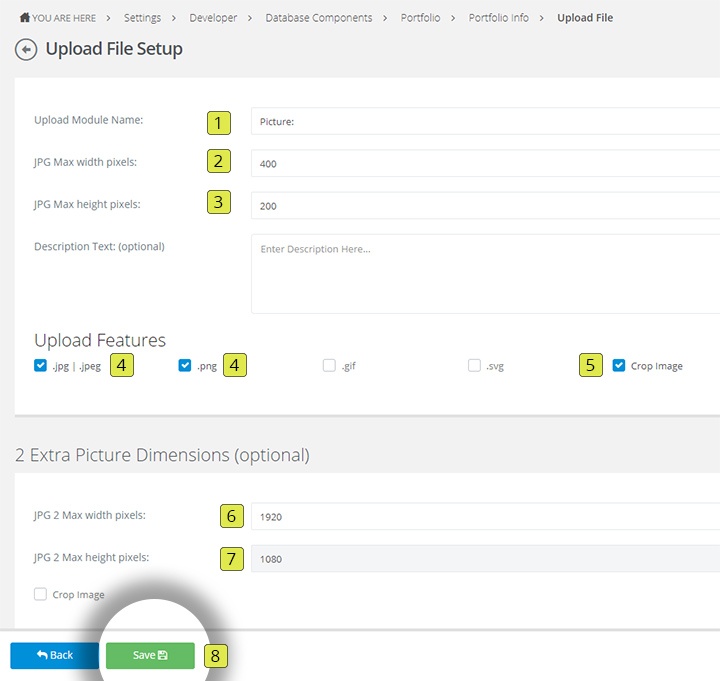This screenshot has height=681, width=720.
Task: Open Database Components breadcrumb
Action: tap(319, 18)
